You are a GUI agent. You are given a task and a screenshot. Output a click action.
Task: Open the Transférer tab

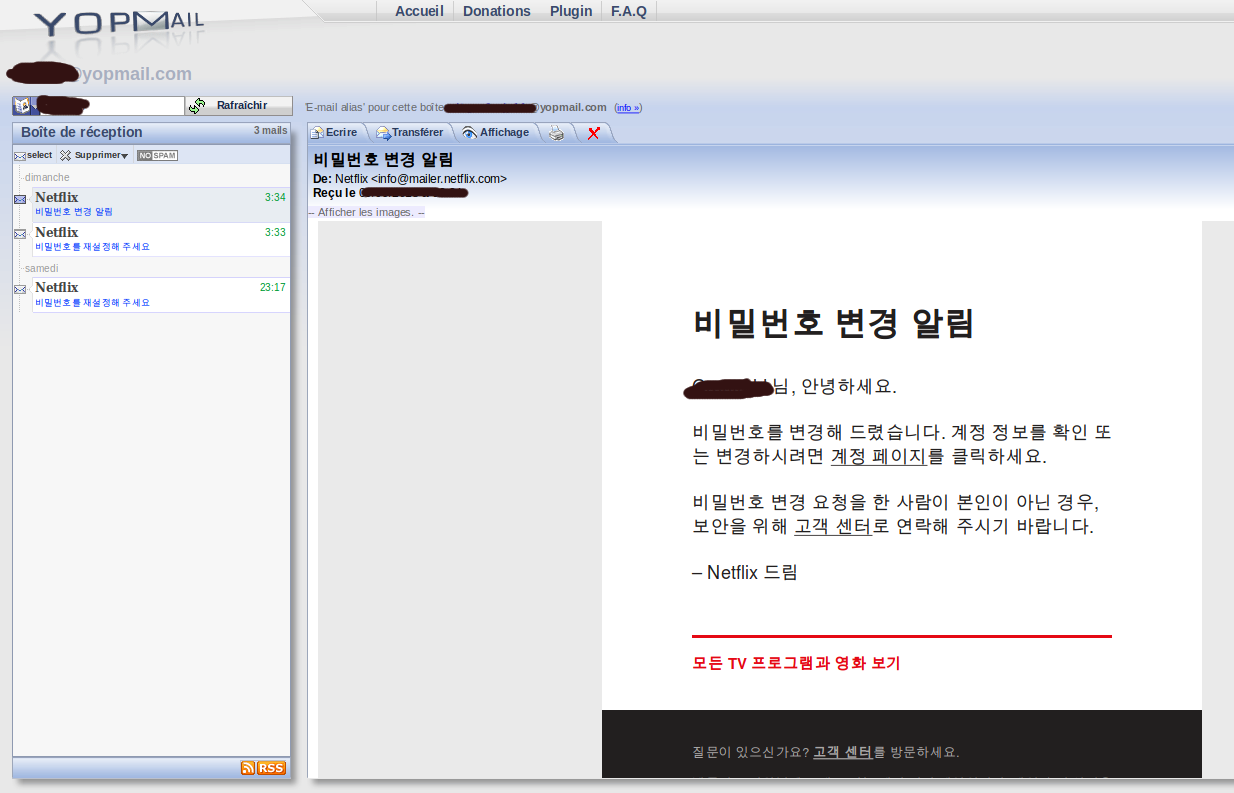[410, 133]
